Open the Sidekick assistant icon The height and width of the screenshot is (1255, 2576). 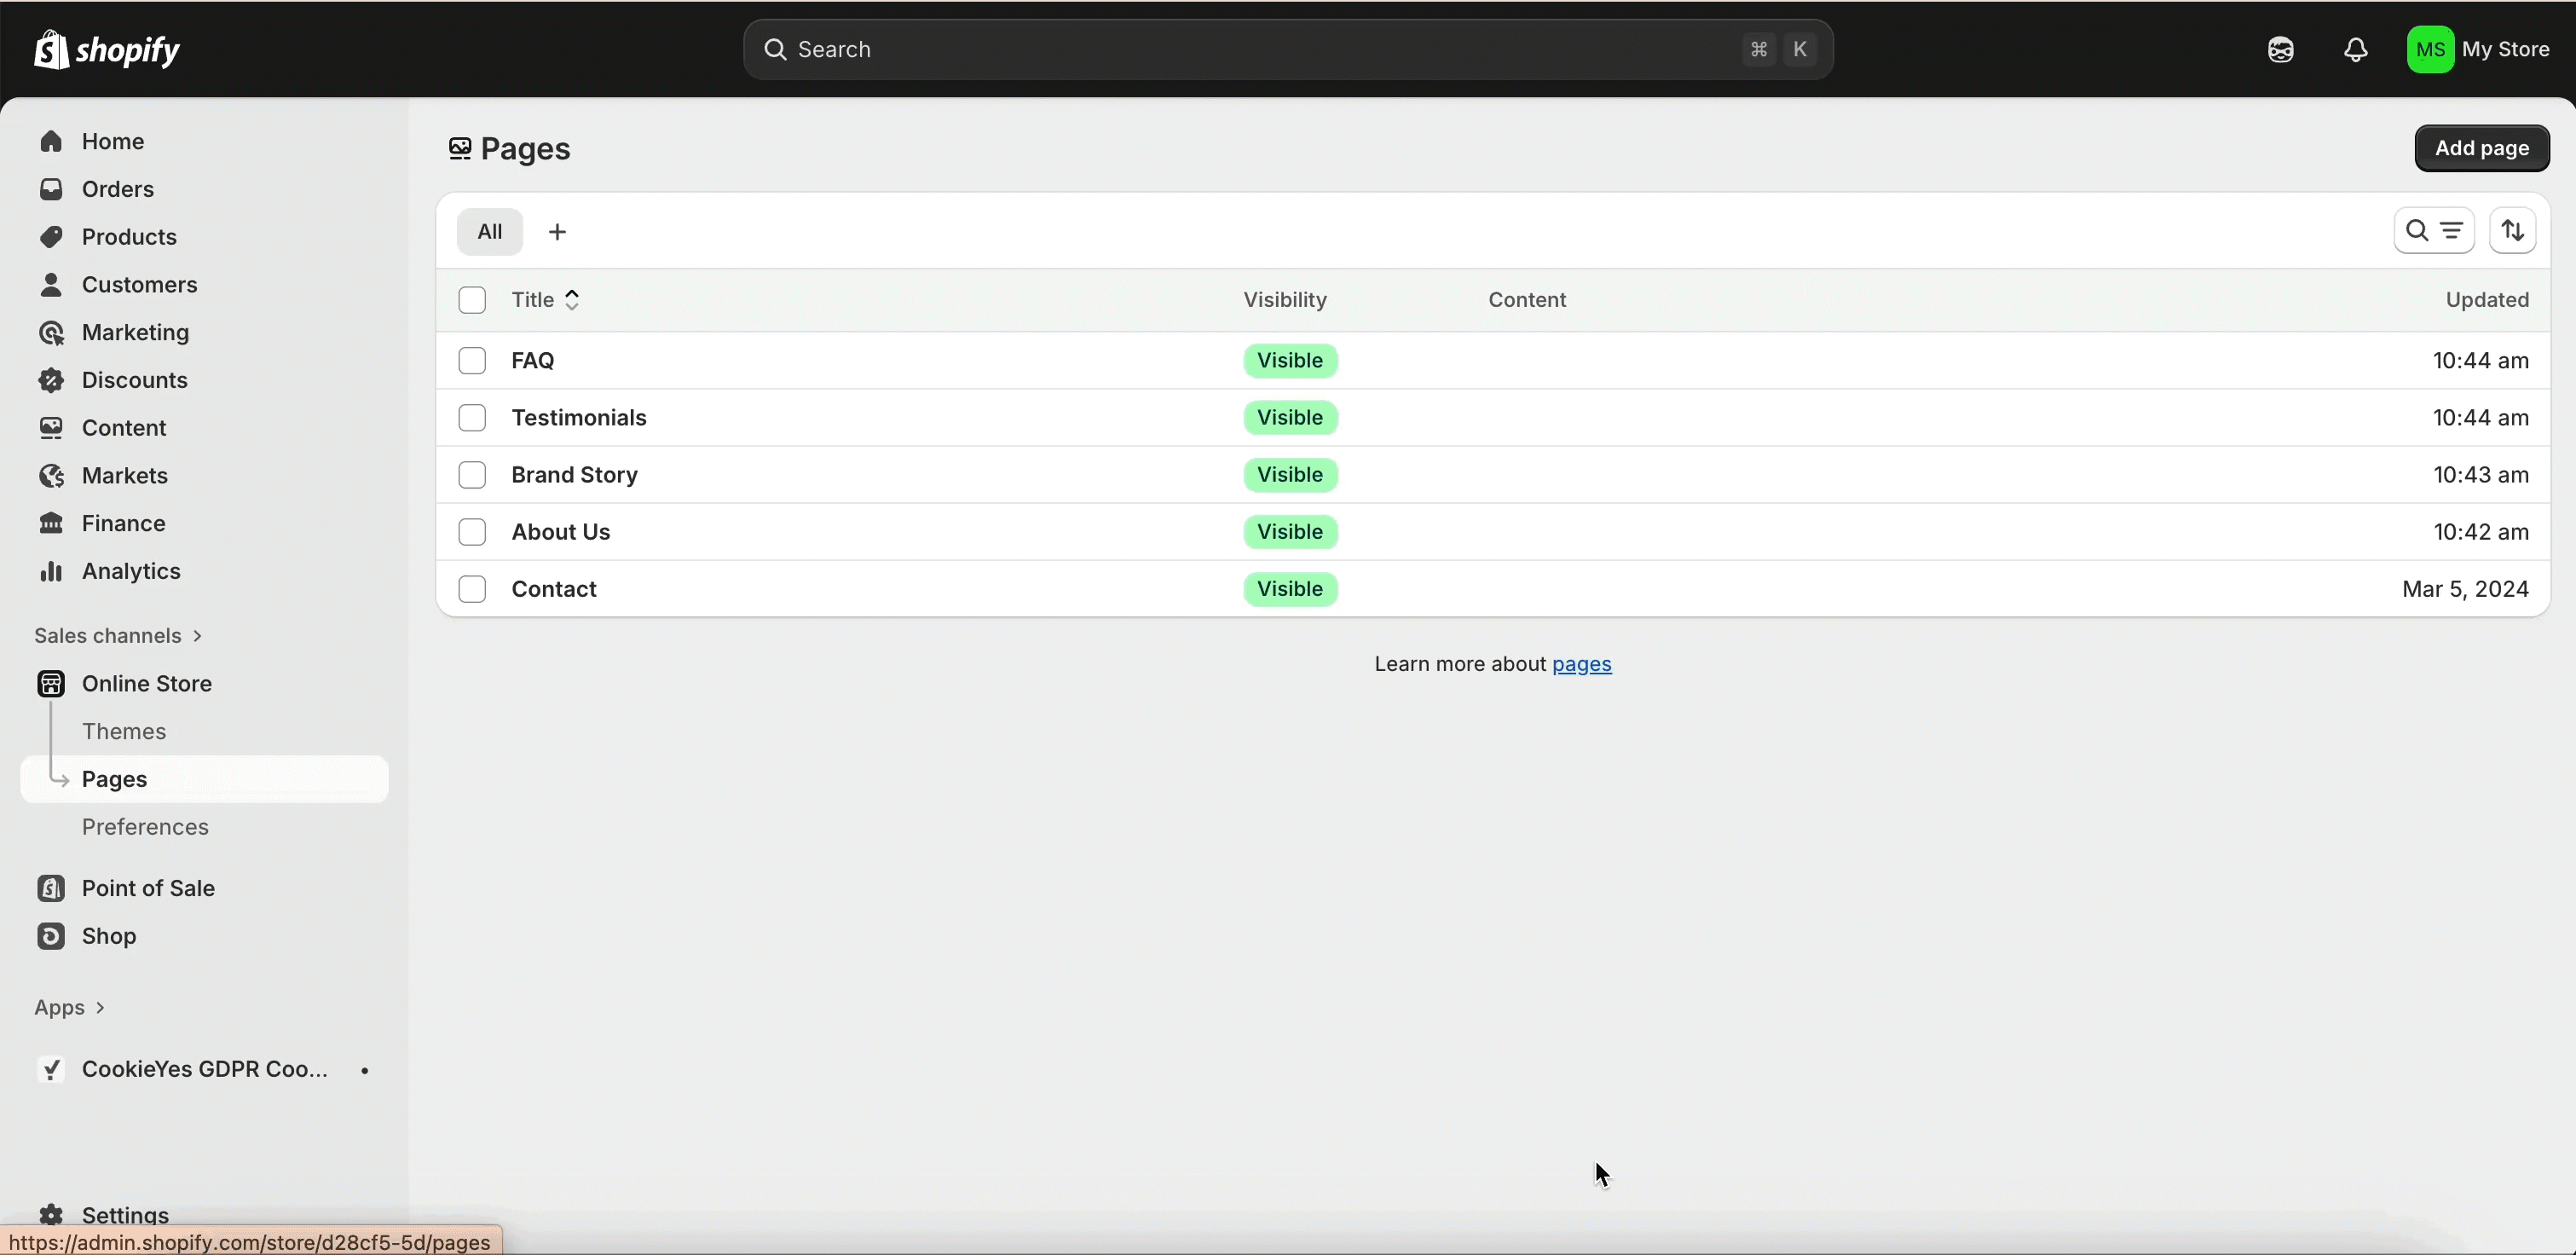coord(2280,50)
